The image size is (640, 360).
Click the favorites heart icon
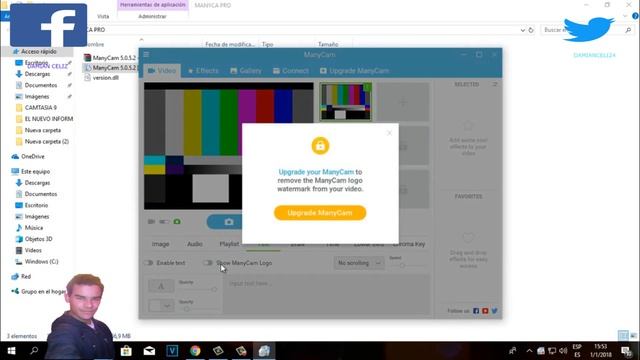click(468, 238)
